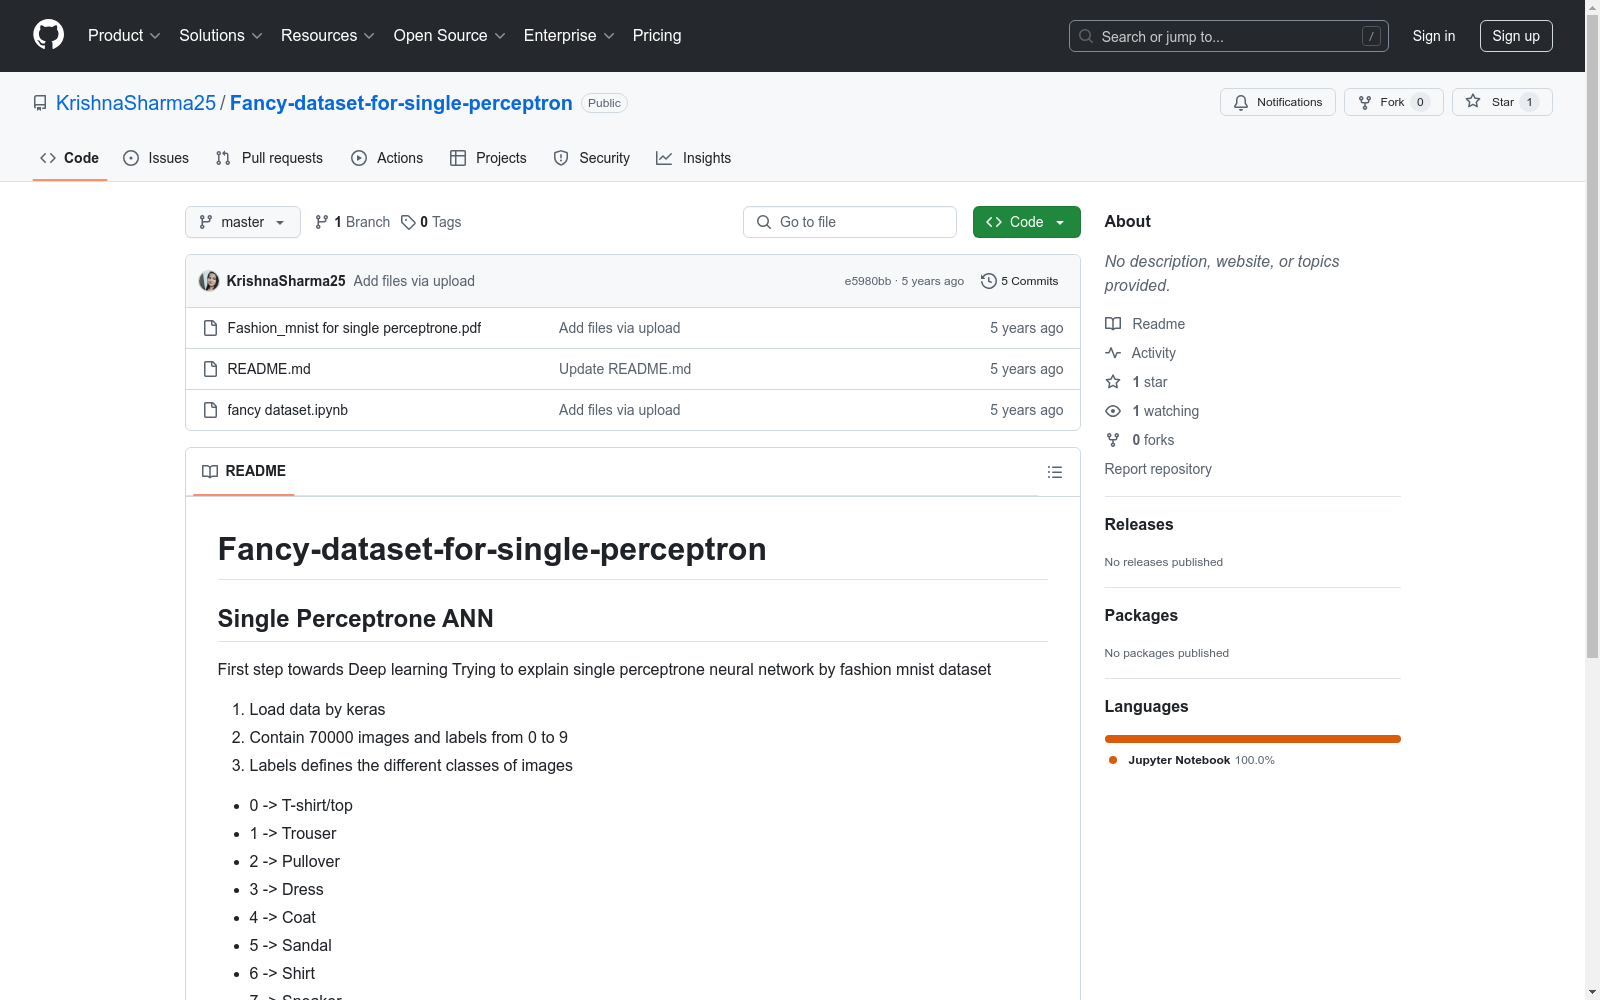Viewport: 1600px width, 1000px height.
Task: Open commit hash e5980bb
Action: coord(868,281)
